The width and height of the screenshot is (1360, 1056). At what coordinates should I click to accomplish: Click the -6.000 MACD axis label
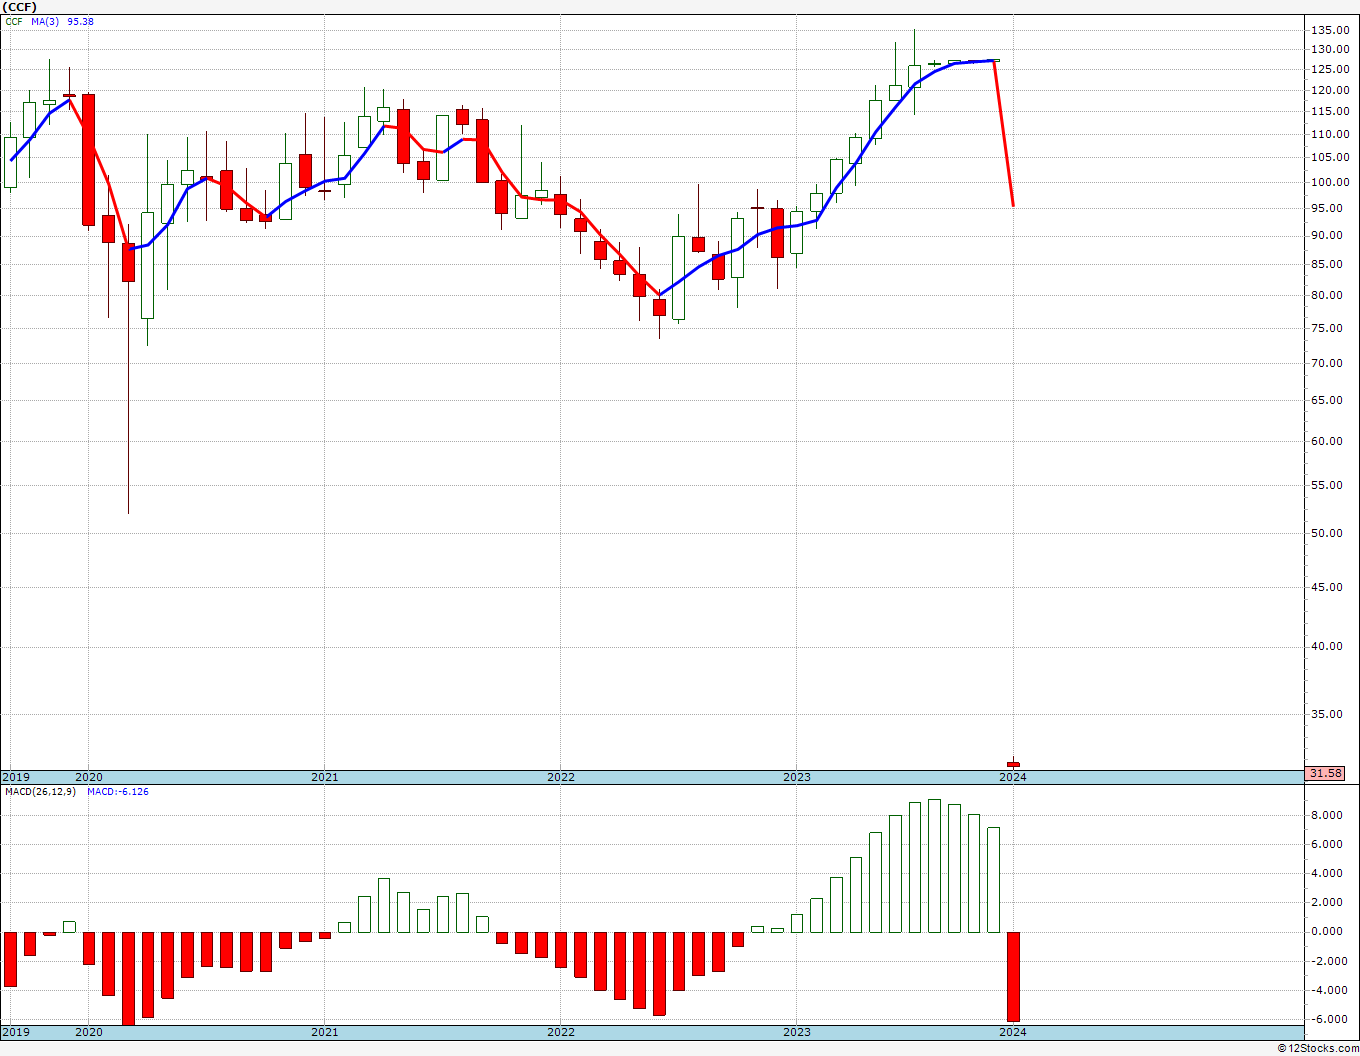point(1327,1019)
